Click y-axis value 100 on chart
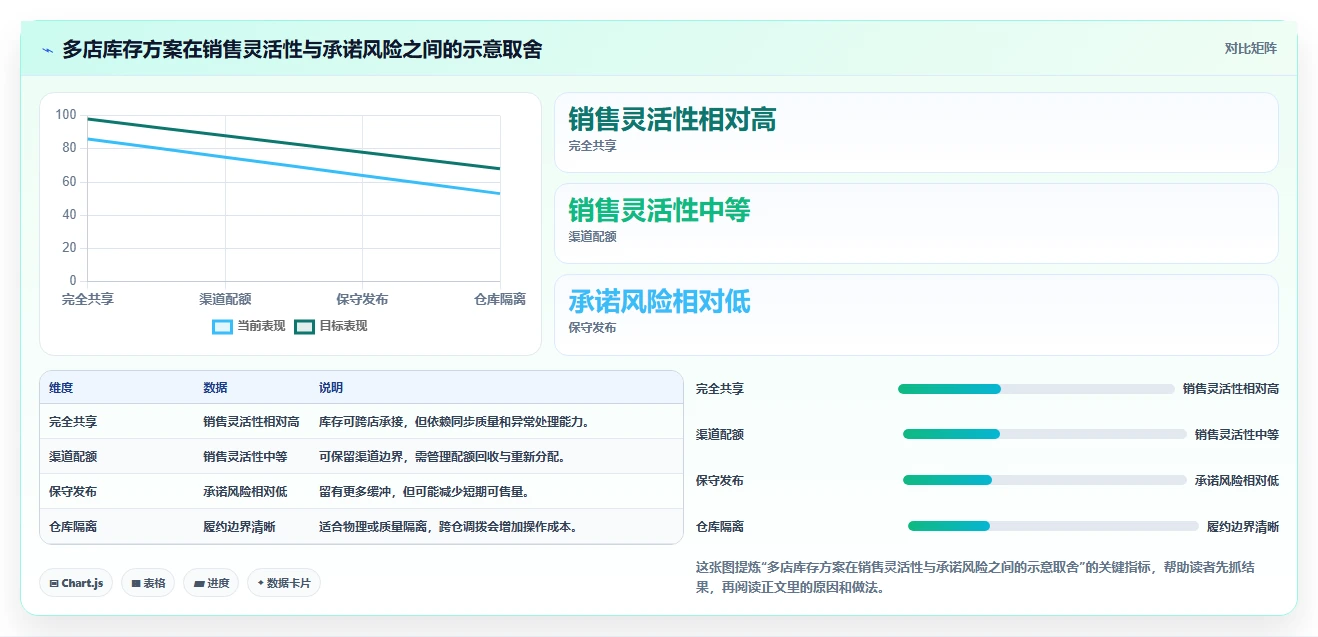Viewport: 1318px width, 637px height. pos(66,115)
